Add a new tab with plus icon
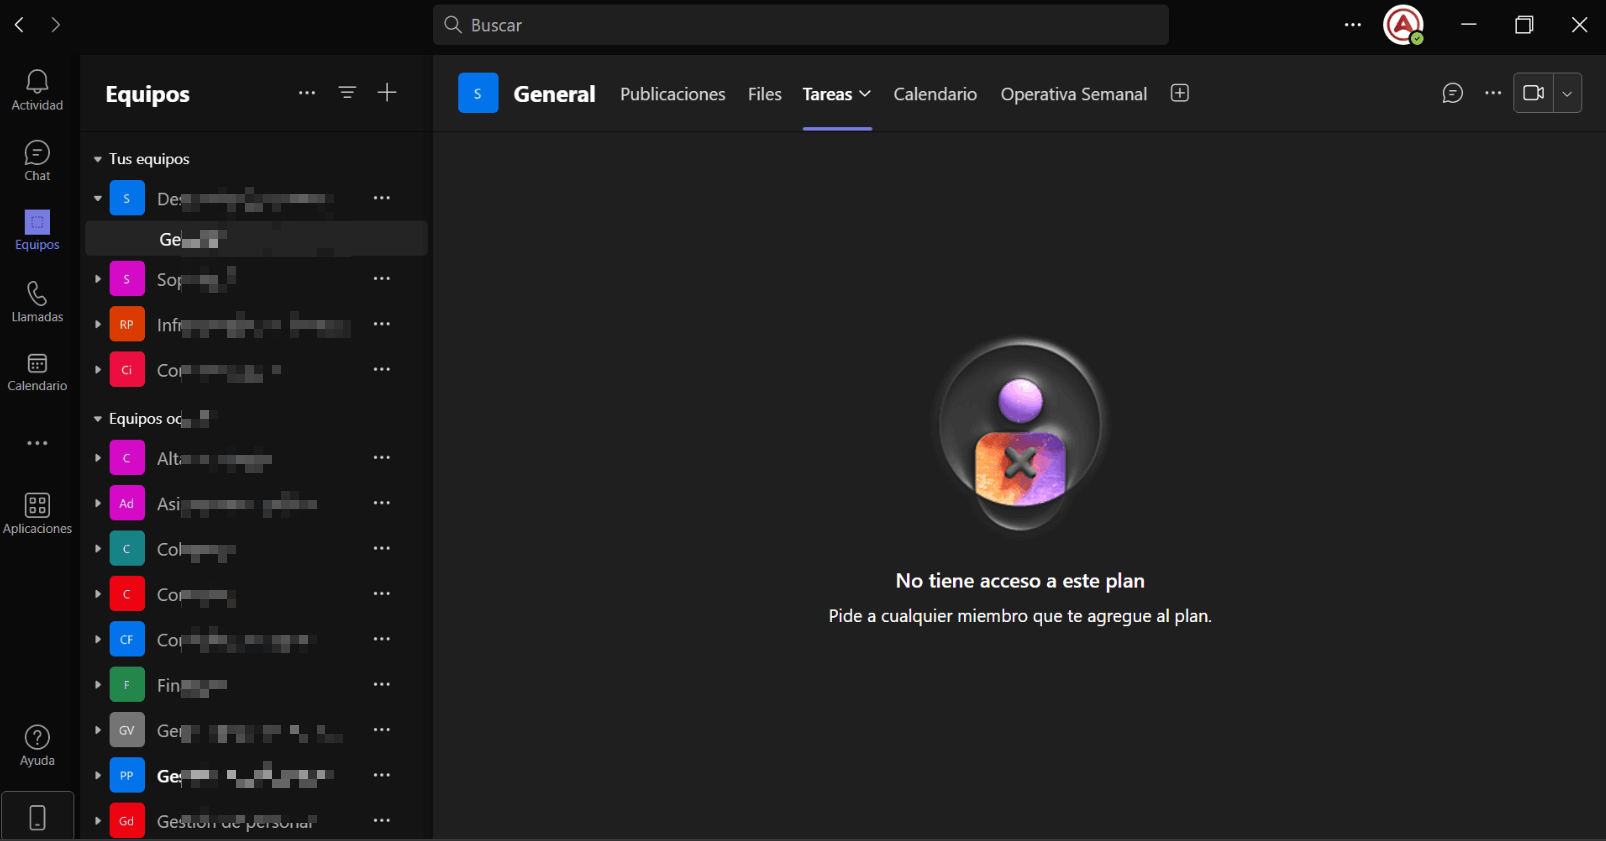Viewport: 1606px width, 841px height. pos(1180,93)
